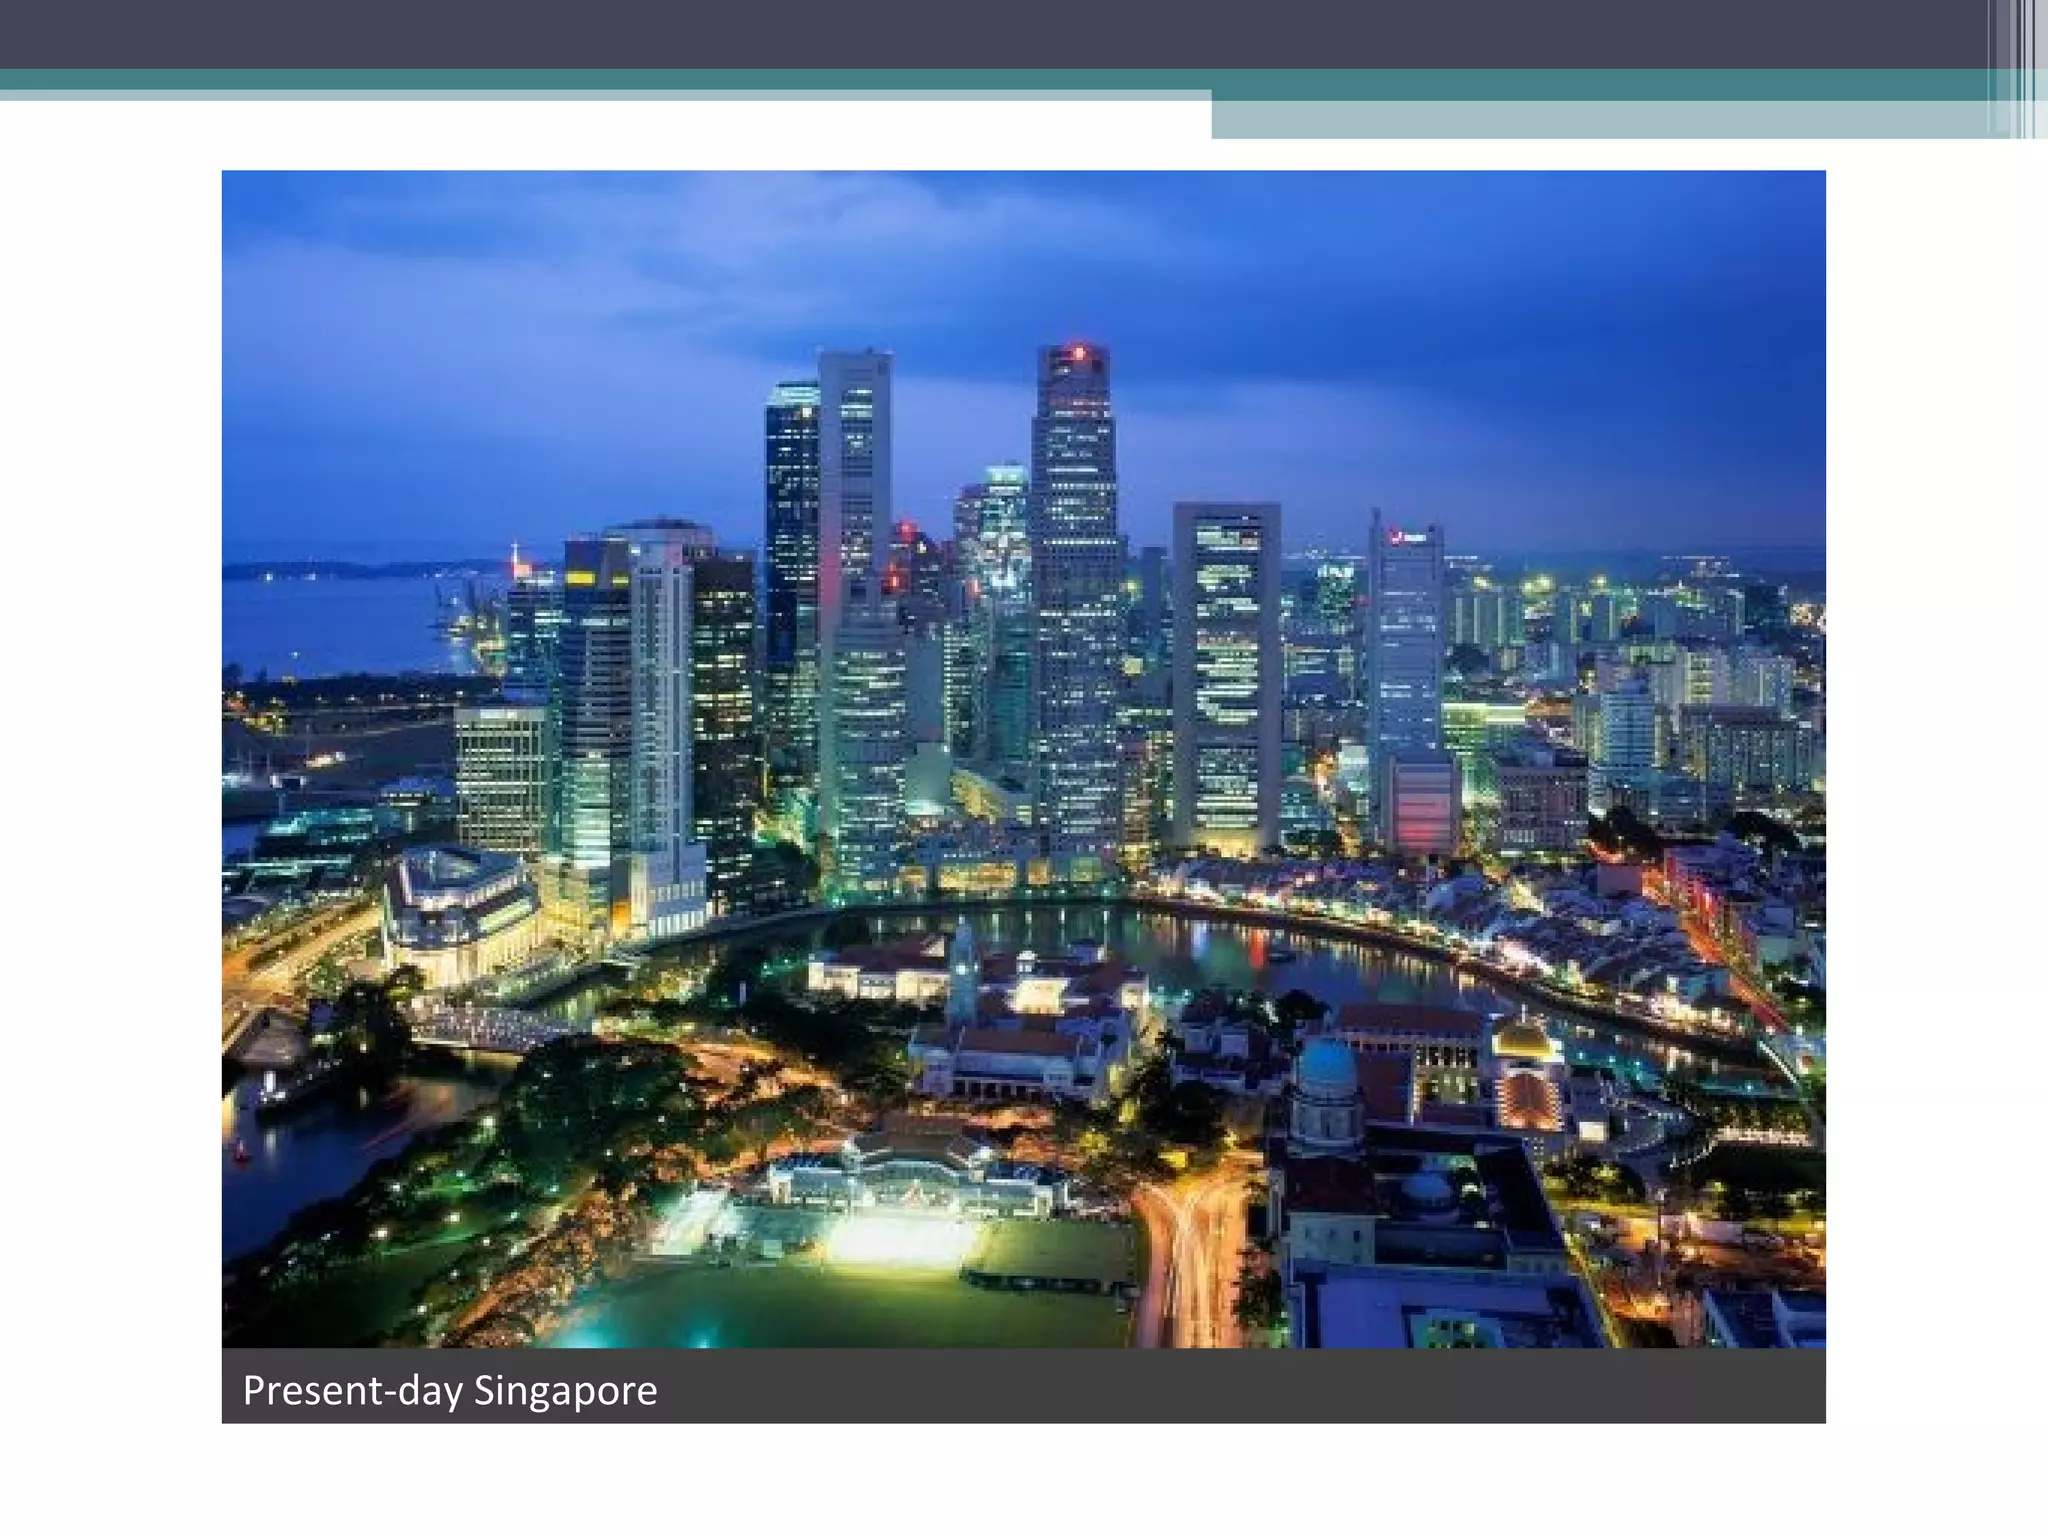Click the Singapore skyline photo
This screenshot has height=1536, width=2048.
pyautogui.click(x=1023, y=759)
